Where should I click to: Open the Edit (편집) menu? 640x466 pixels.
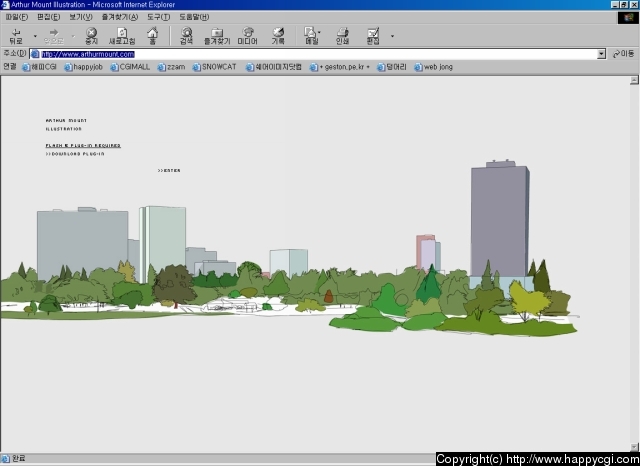click(49, 17)
